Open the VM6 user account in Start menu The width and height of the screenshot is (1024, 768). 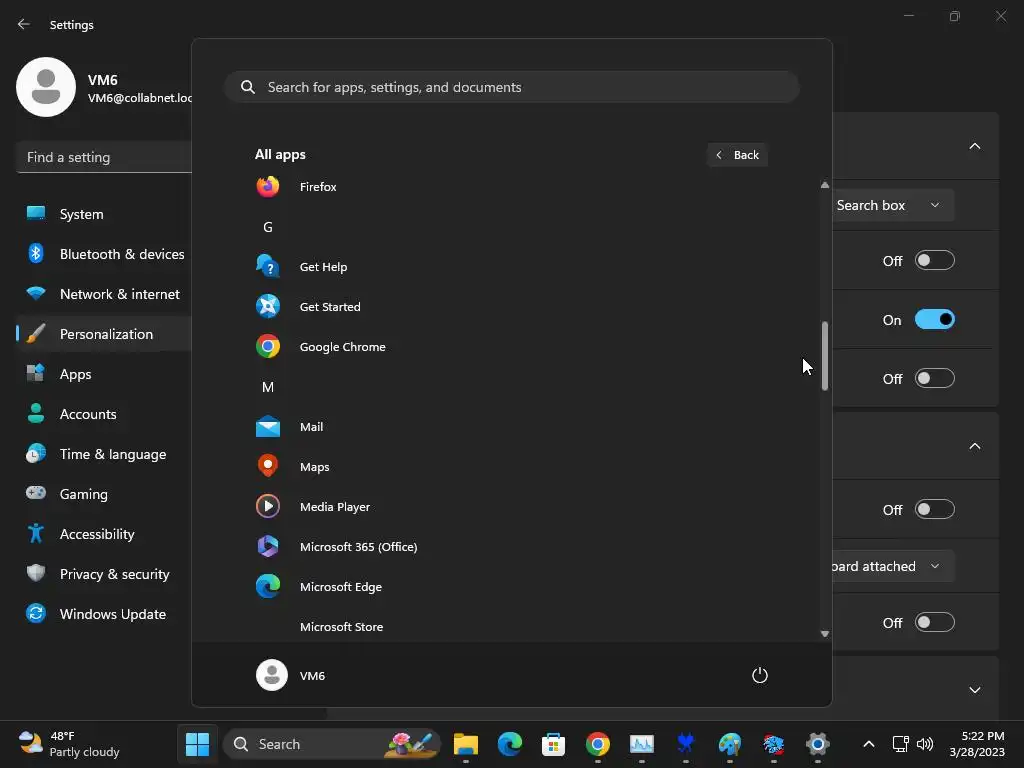[x=291, y=675]
